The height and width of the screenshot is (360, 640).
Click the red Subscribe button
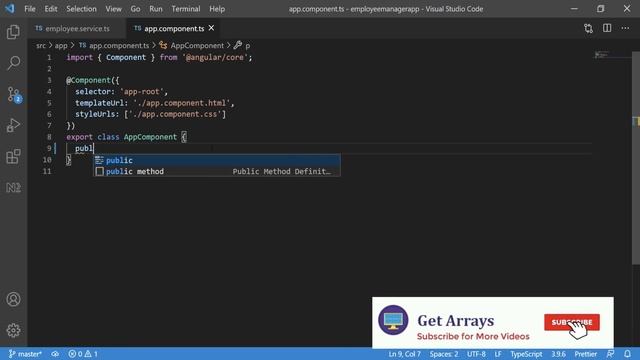click(x=571, y=322)
